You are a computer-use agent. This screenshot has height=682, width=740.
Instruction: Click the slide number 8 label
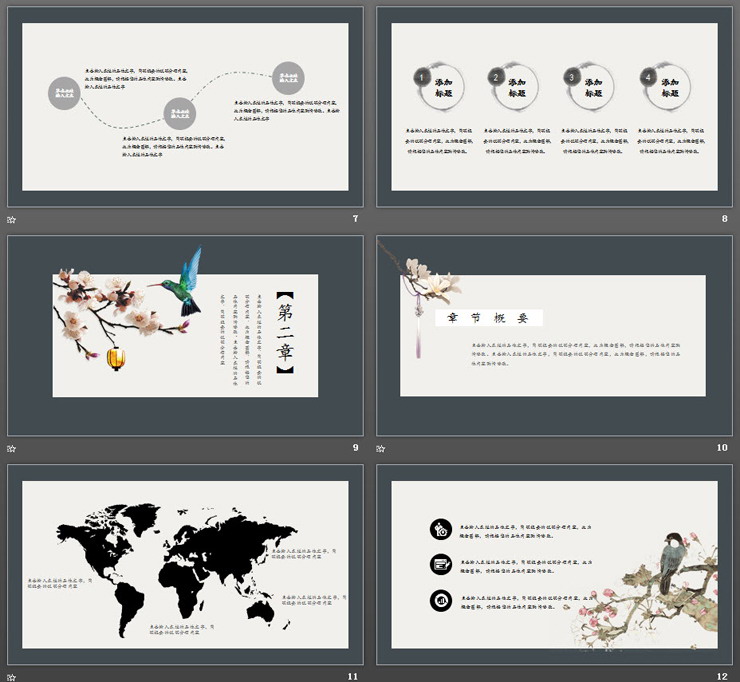point(724,219)
